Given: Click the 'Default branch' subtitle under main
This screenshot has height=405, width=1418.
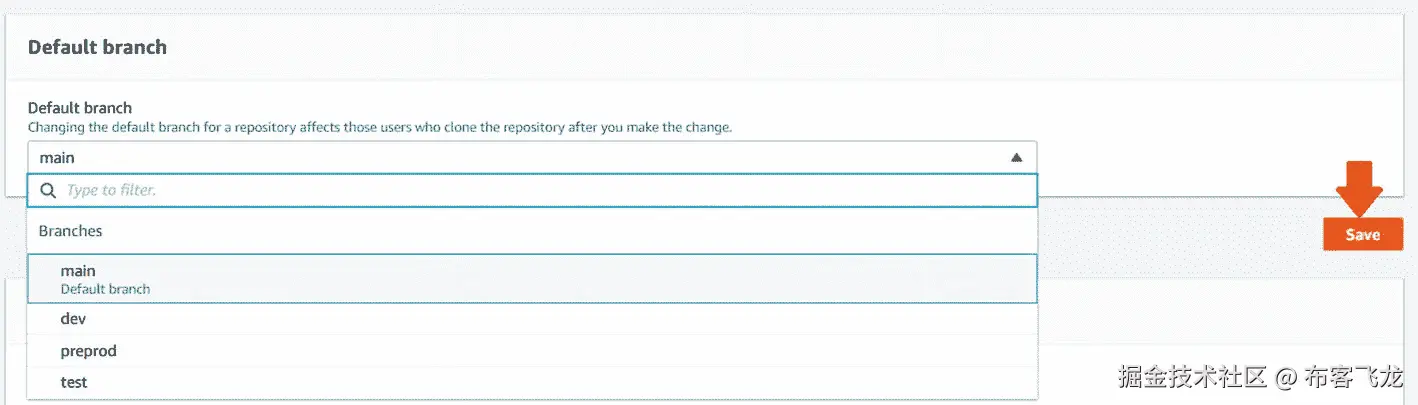Looking at the screenshot, I should [105, 289].
